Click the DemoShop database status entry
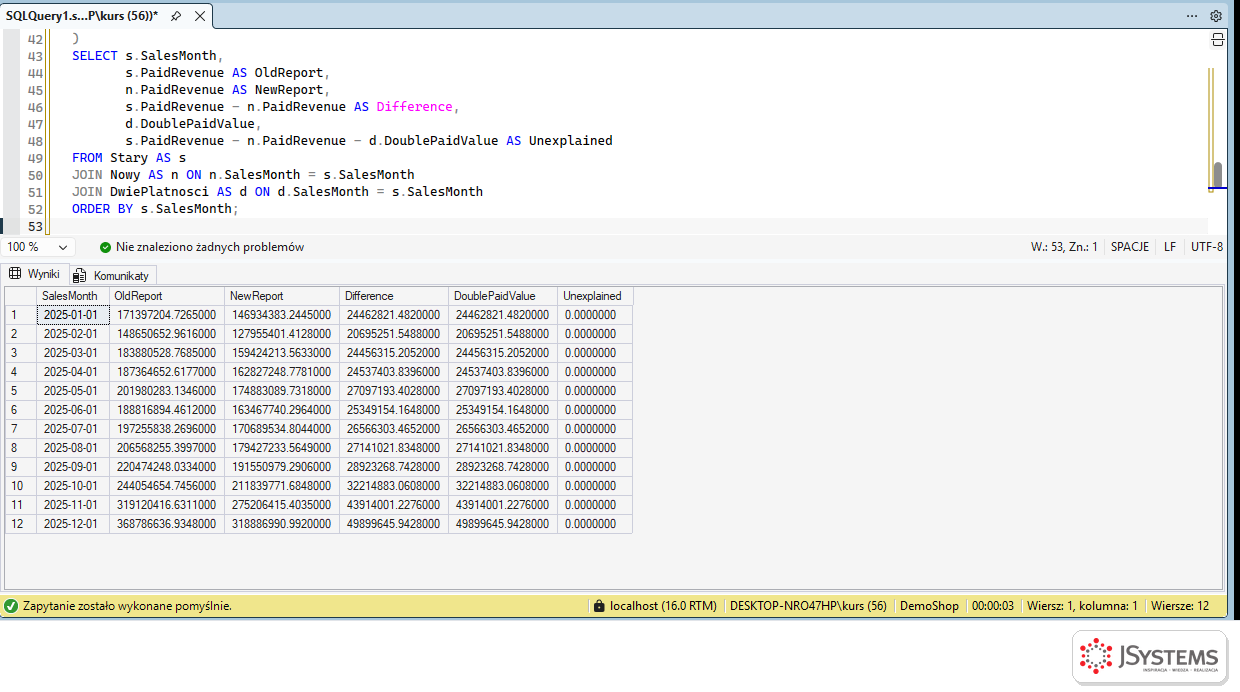Screen dimensions: 1240x692 click(929, 606)
